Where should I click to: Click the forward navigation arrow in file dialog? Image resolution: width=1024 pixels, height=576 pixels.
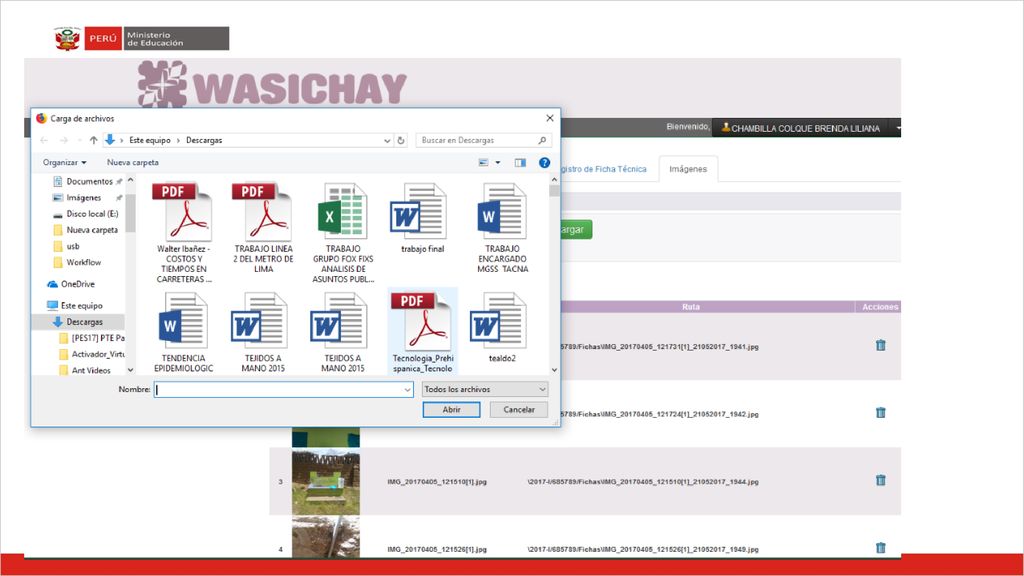click(x=63, y=140)
